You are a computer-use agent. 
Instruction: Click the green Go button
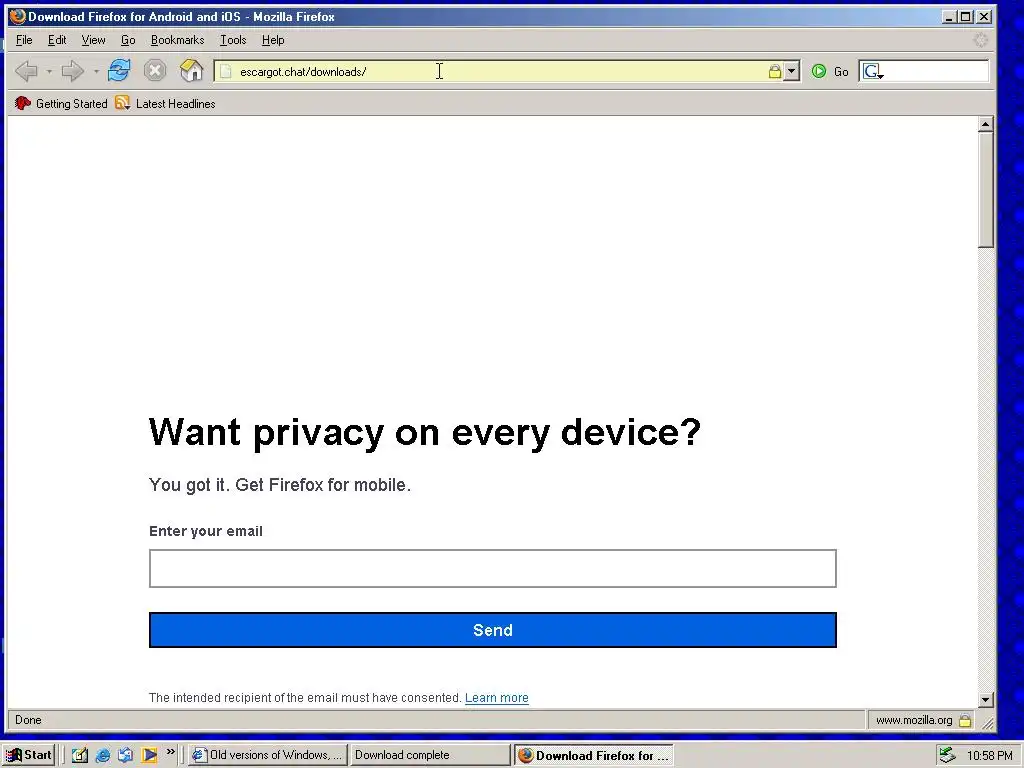(830, 71)
